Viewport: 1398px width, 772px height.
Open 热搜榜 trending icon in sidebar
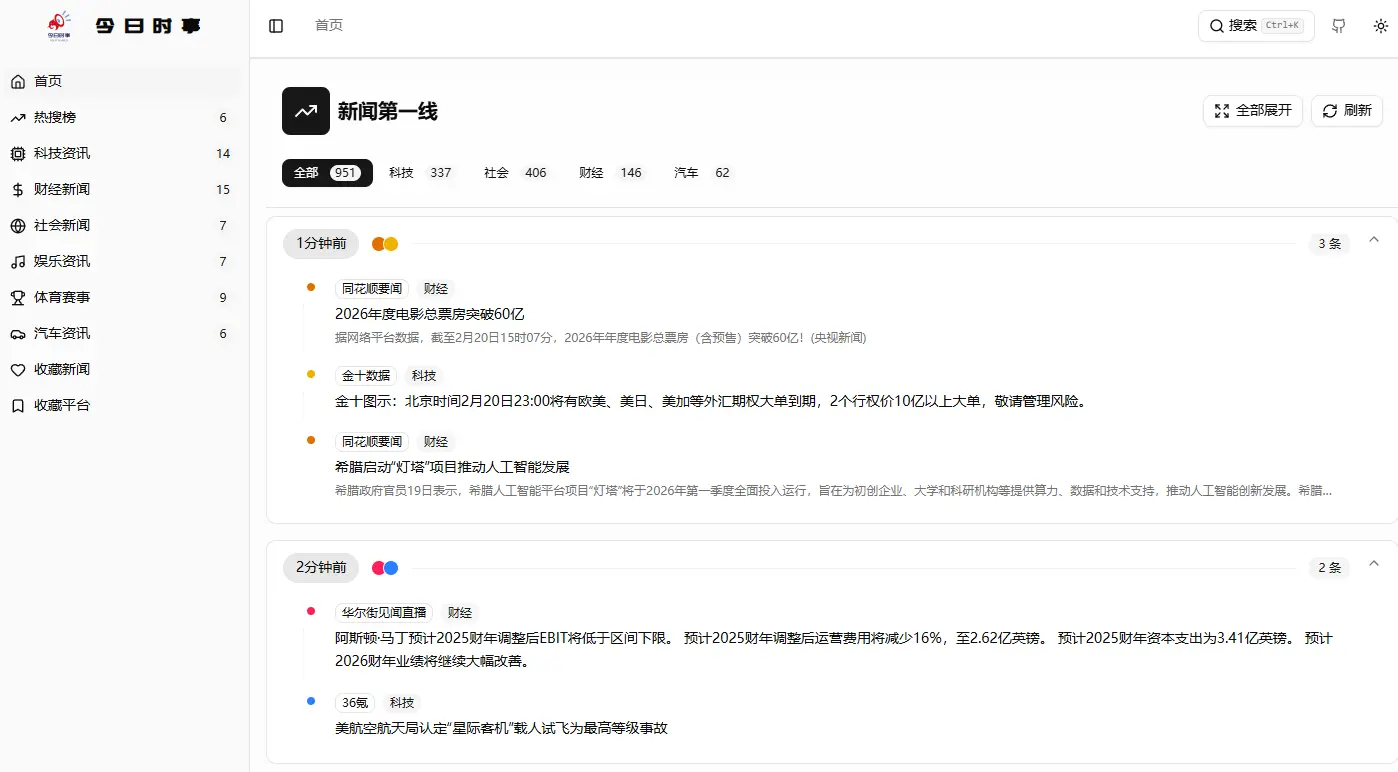pyautogui.click(x=18, y=117)
